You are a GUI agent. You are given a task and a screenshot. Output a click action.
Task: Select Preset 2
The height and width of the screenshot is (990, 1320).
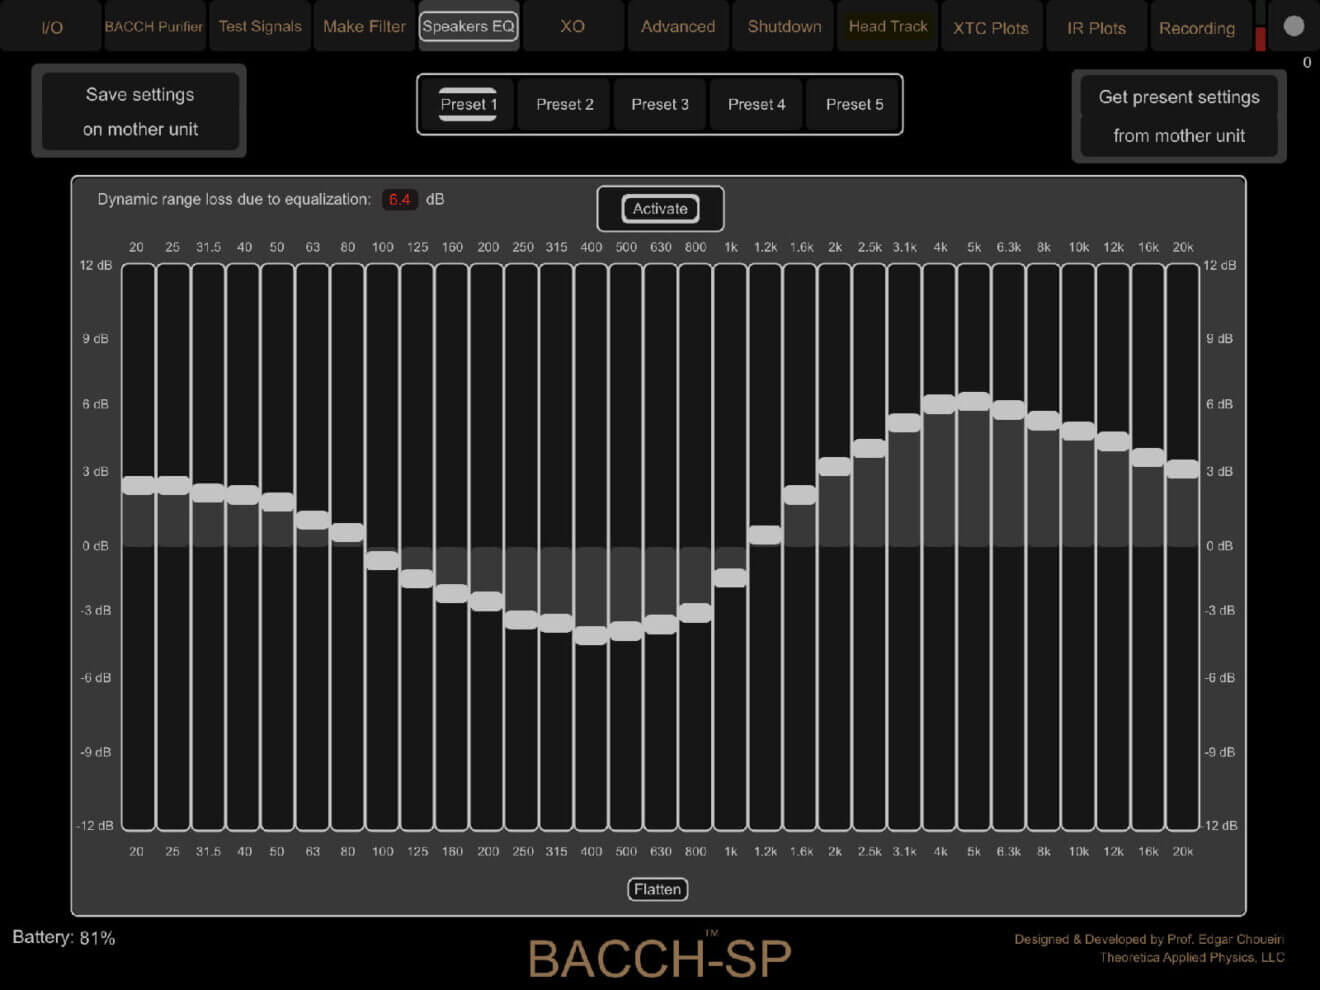[x=564, y=104]
